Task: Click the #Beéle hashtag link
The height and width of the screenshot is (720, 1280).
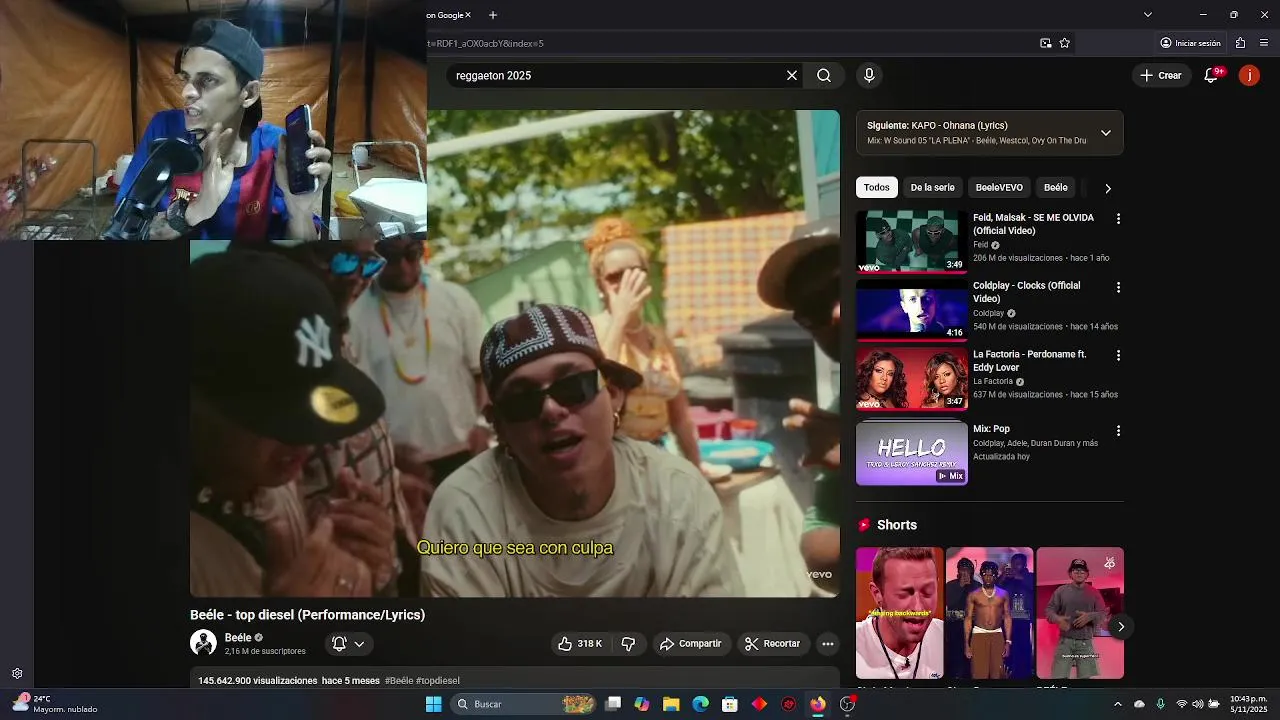Action: [398, 681]
